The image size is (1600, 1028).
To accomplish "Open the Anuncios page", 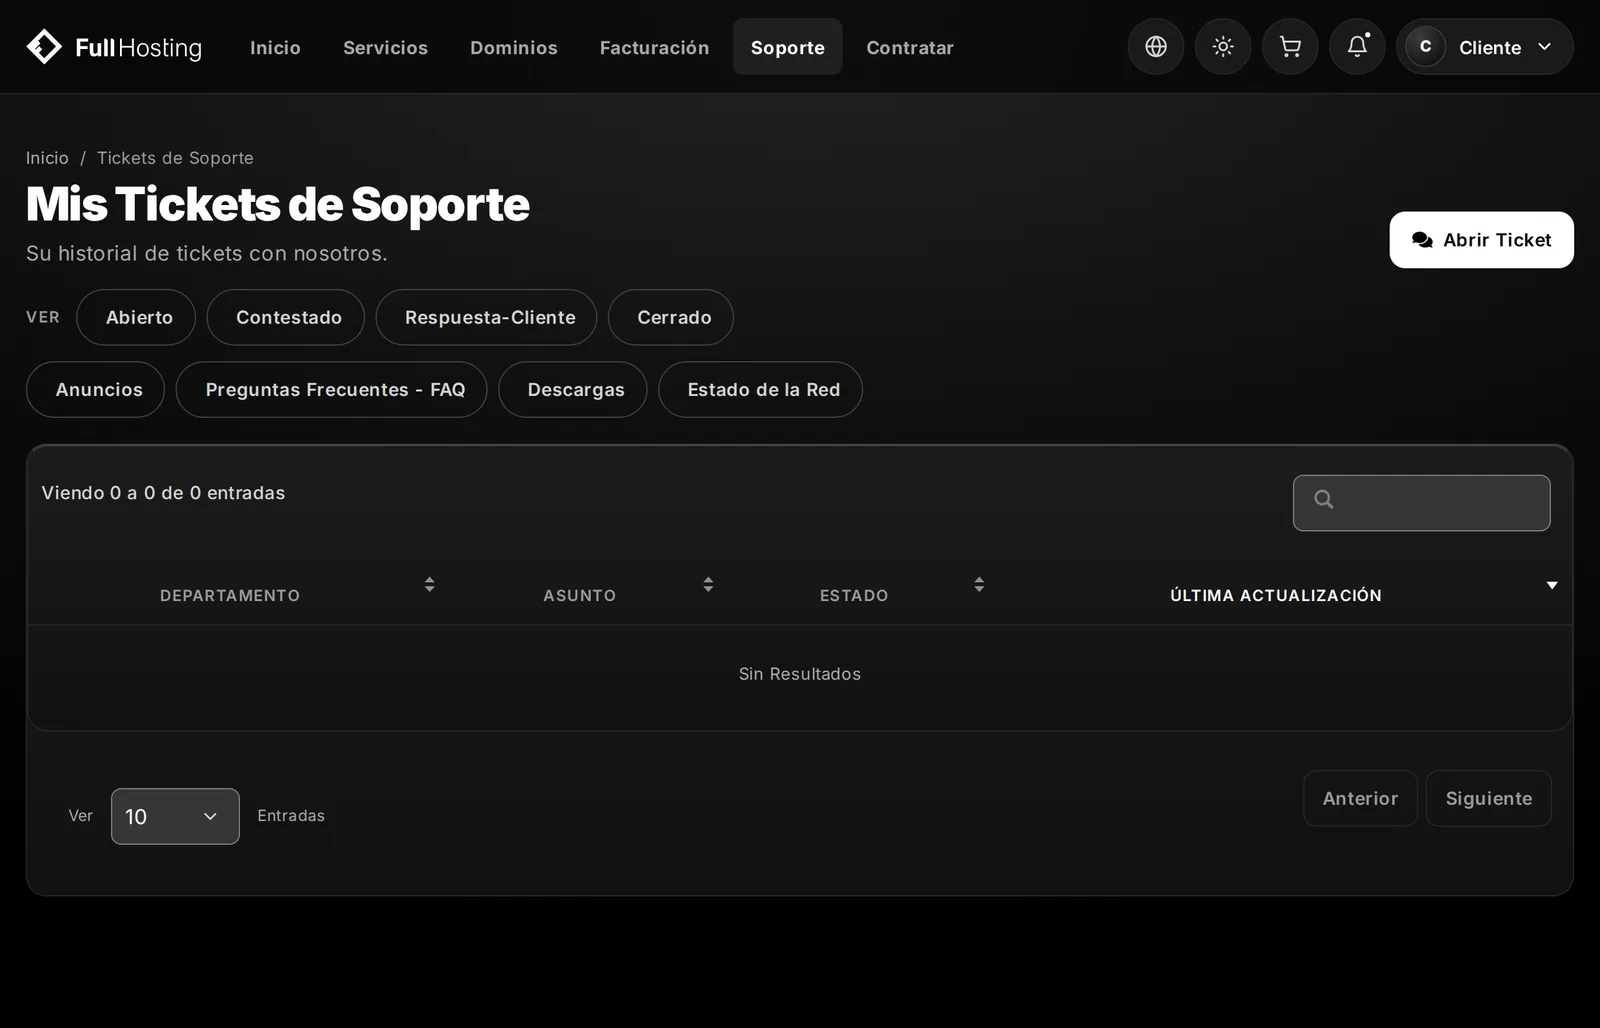I will [95, 389].
